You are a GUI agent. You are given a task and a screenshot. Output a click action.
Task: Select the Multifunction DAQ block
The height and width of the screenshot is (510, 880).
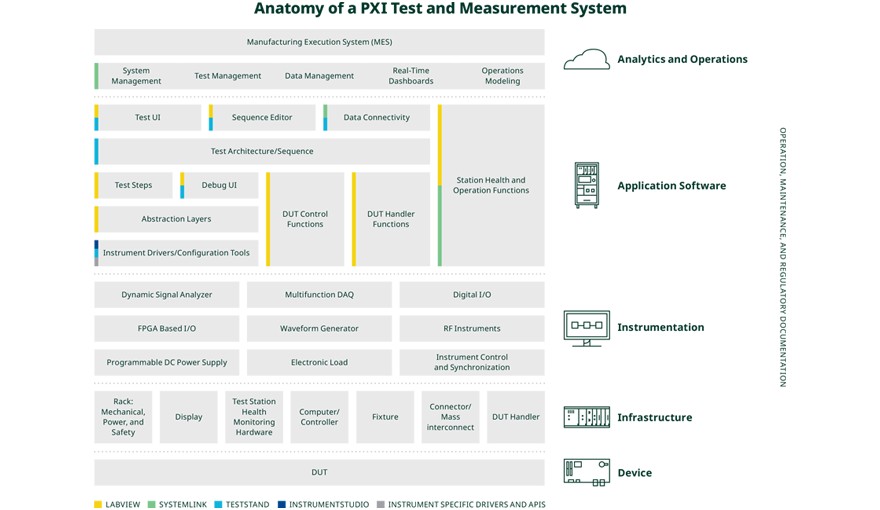point(319,295)
